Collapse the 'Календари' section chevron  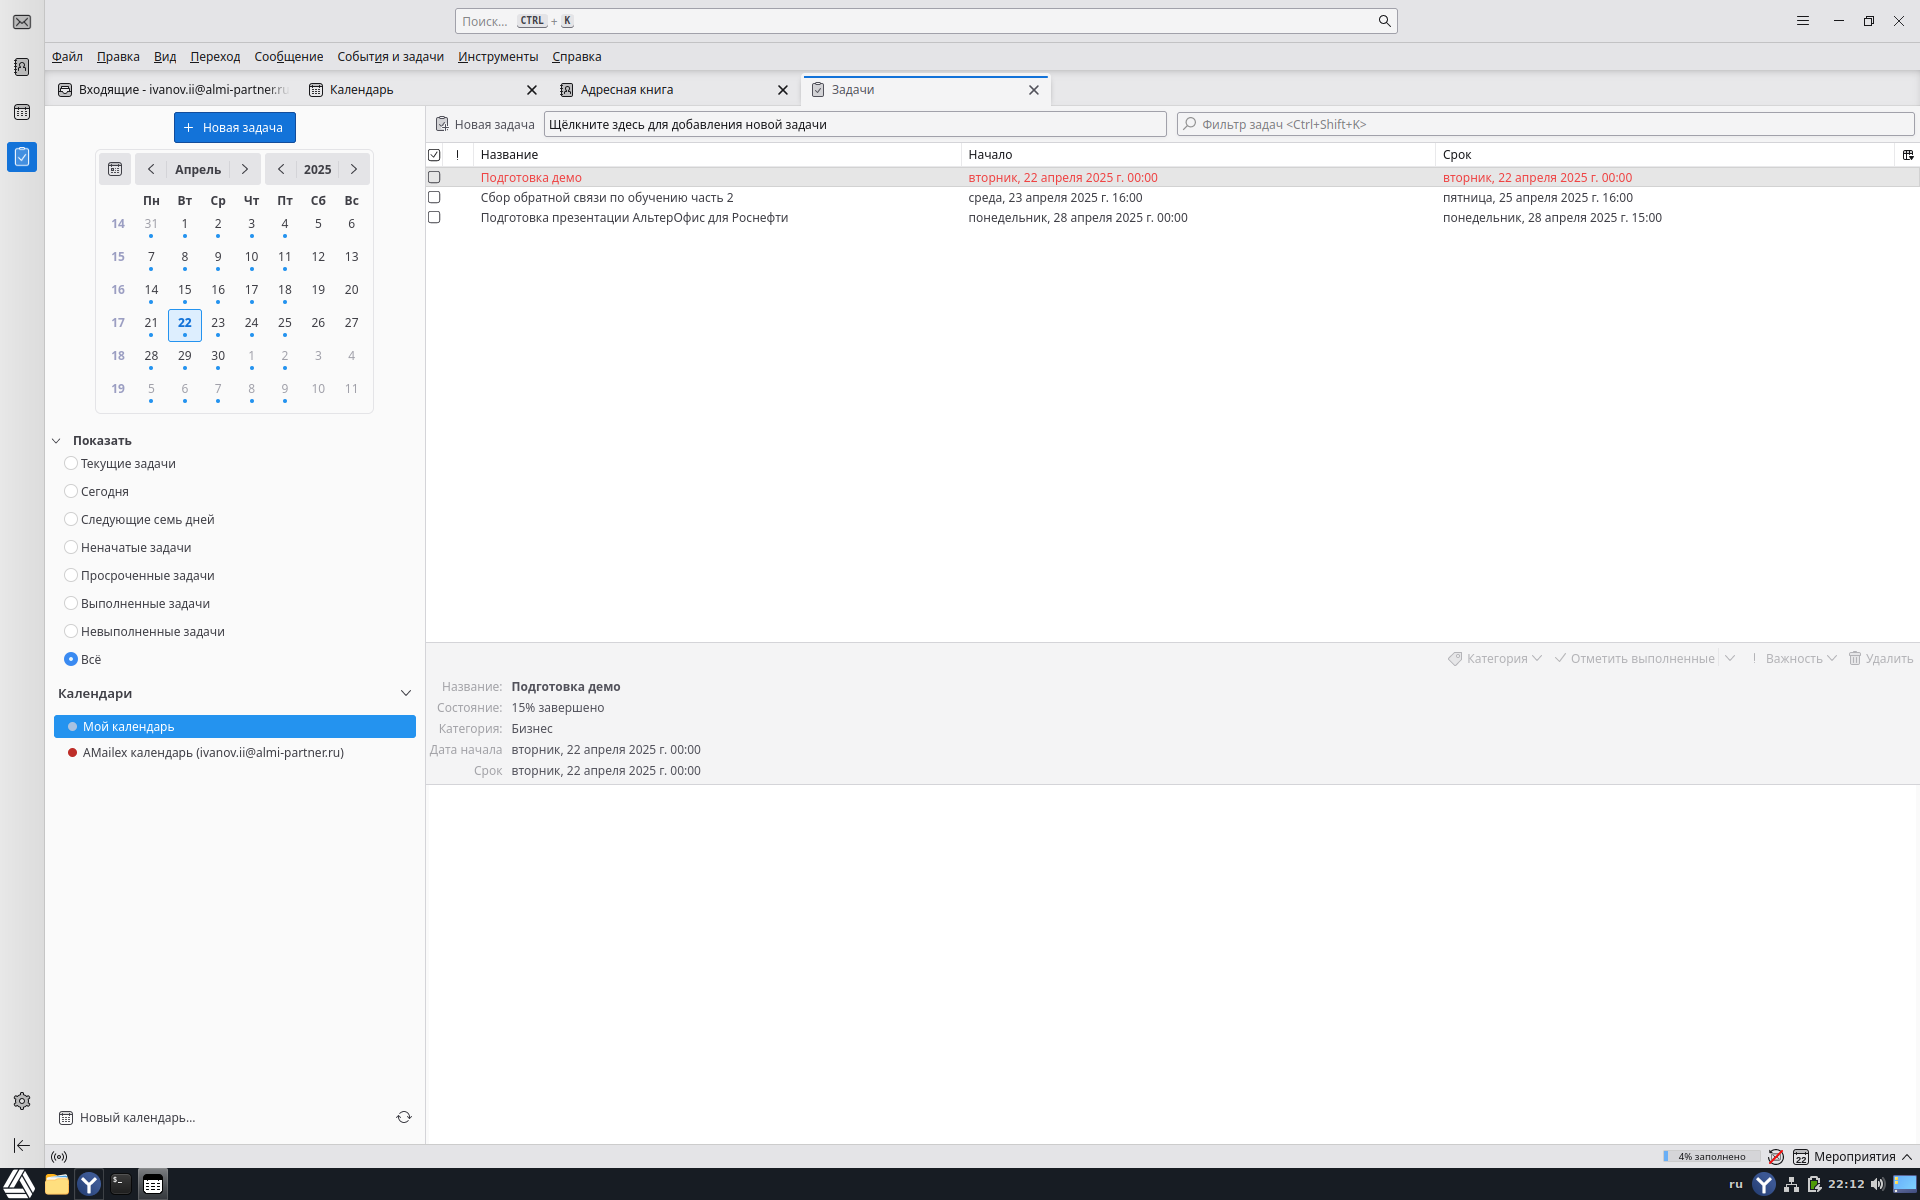[406, 693]
